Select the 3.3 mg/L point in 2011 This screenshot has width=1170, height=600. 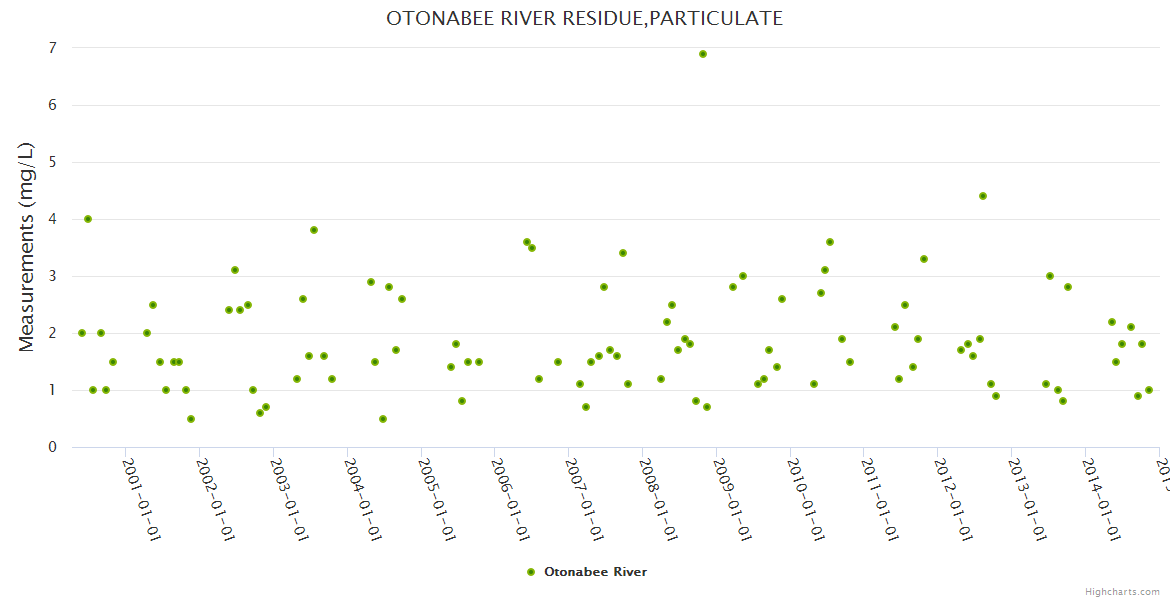click(924, 259)
